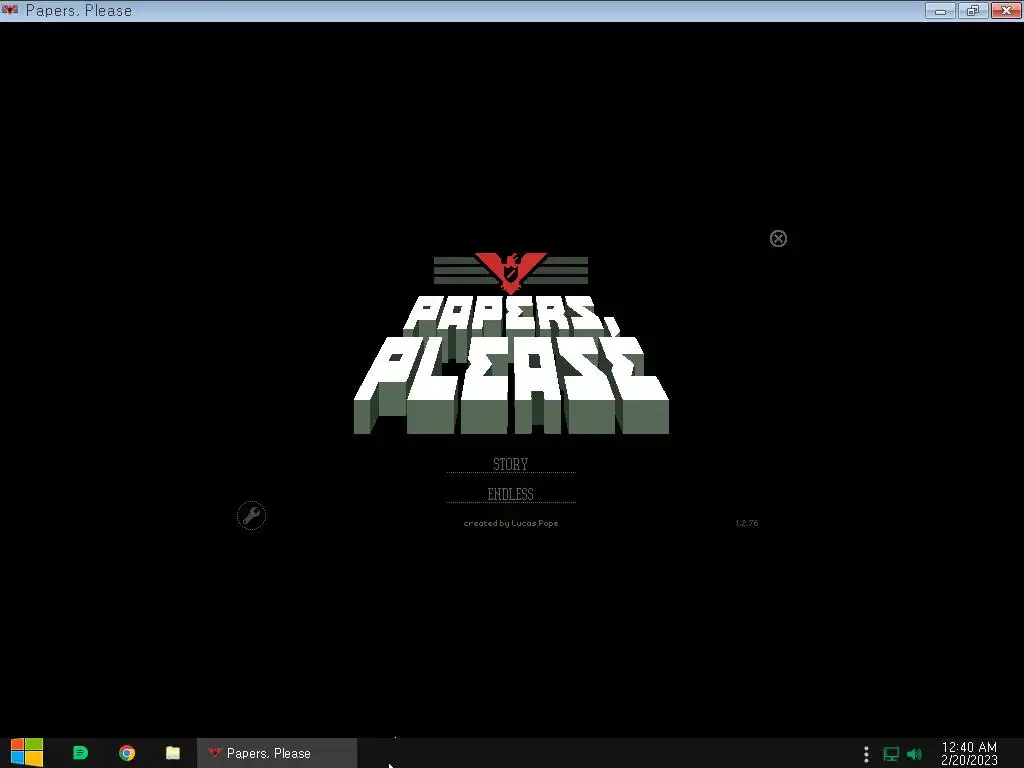Select Papers, Please taskbar button
Screen dimensions: 1024x768
click(x=277, y=753)
